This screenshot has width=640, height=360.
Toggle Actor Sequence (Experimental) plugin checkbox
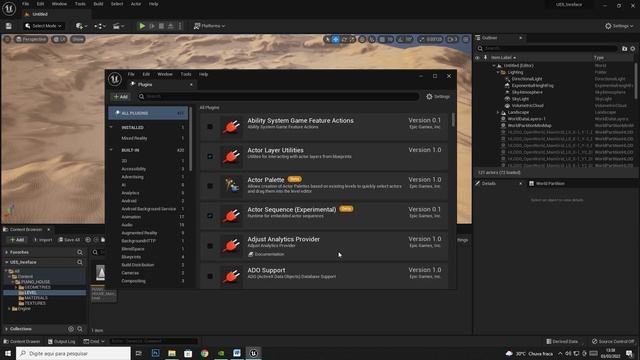pyautogui.click(x=210, y=216)
